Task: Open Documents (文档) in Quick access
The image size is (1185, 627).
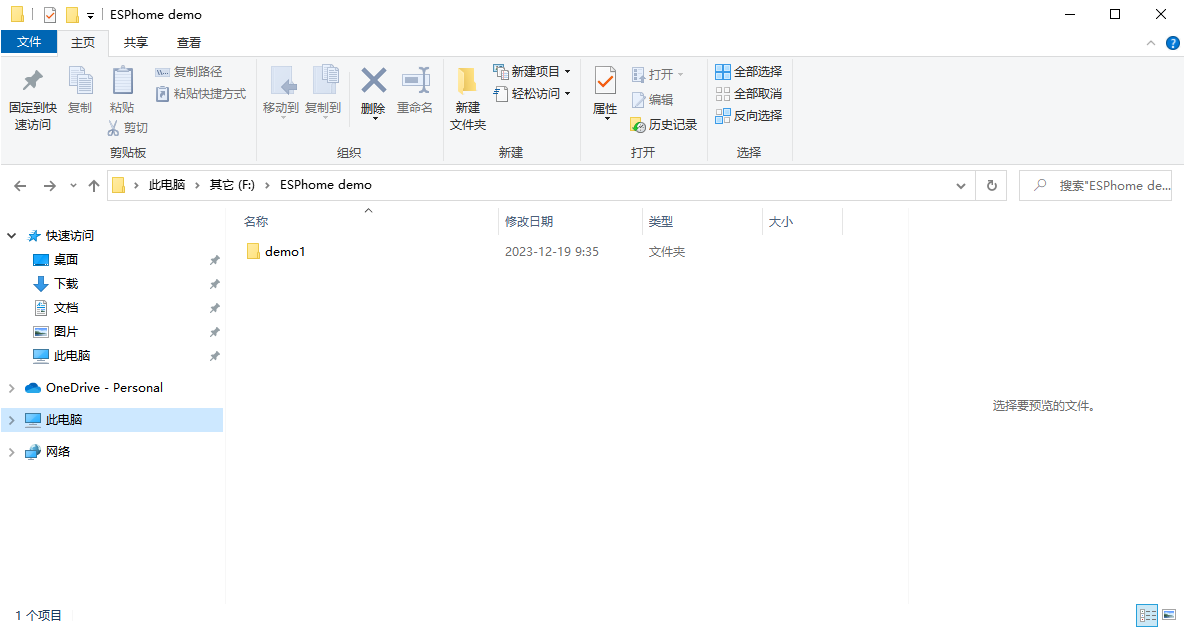Action: (x=66, y=308)
